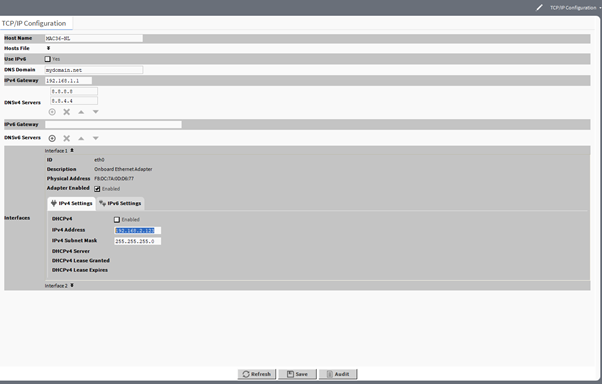
Task: Select the second DNSv4 server entry field
Action: [74, 101]
